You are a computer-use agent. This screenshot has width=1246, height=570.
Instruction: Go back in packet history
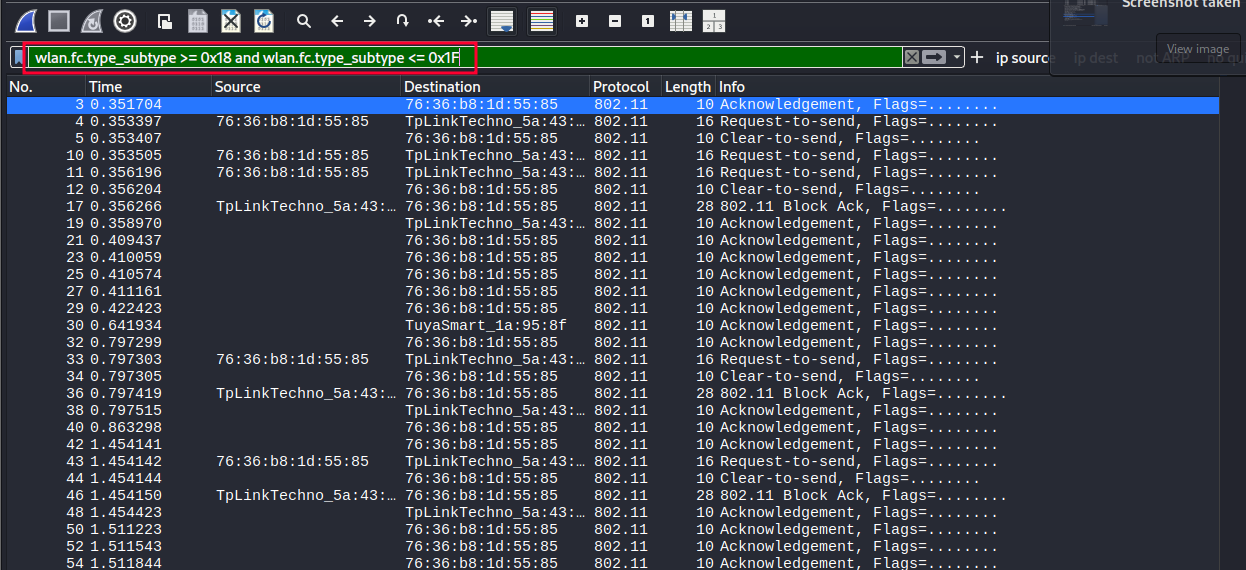click(x=337, y=21)
